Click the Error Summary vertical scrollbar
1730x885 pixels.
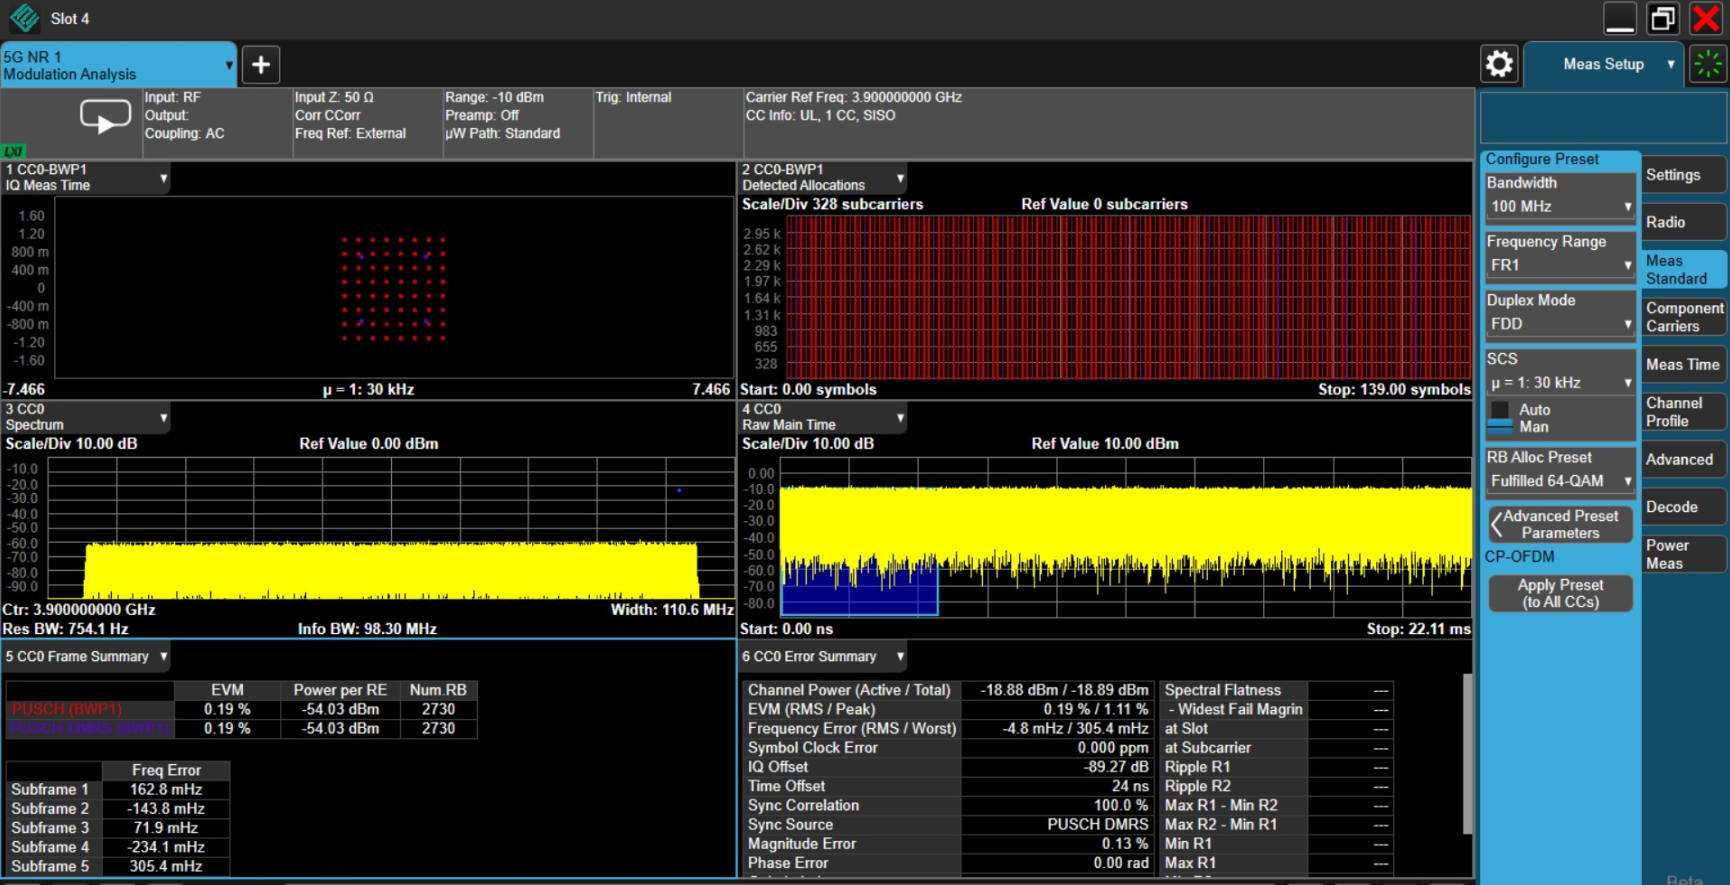(x=1467, y=752)
